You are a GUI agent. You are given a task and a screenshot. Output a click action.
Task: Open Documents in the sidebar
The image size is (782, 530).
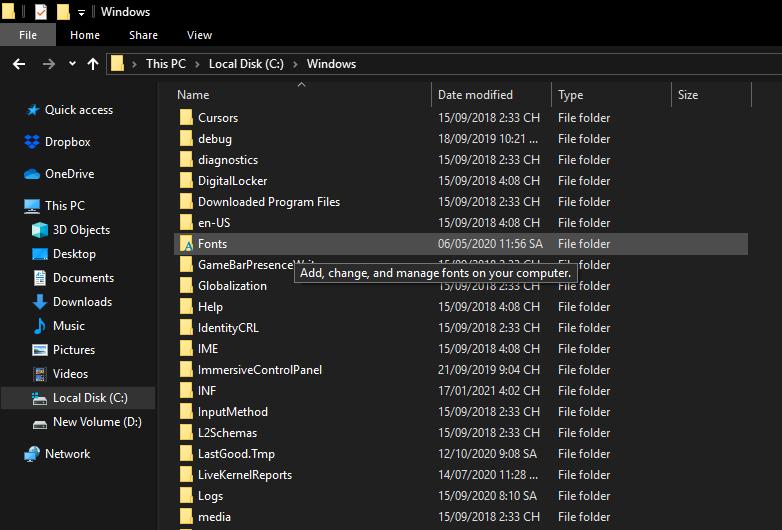pos(83,278)
